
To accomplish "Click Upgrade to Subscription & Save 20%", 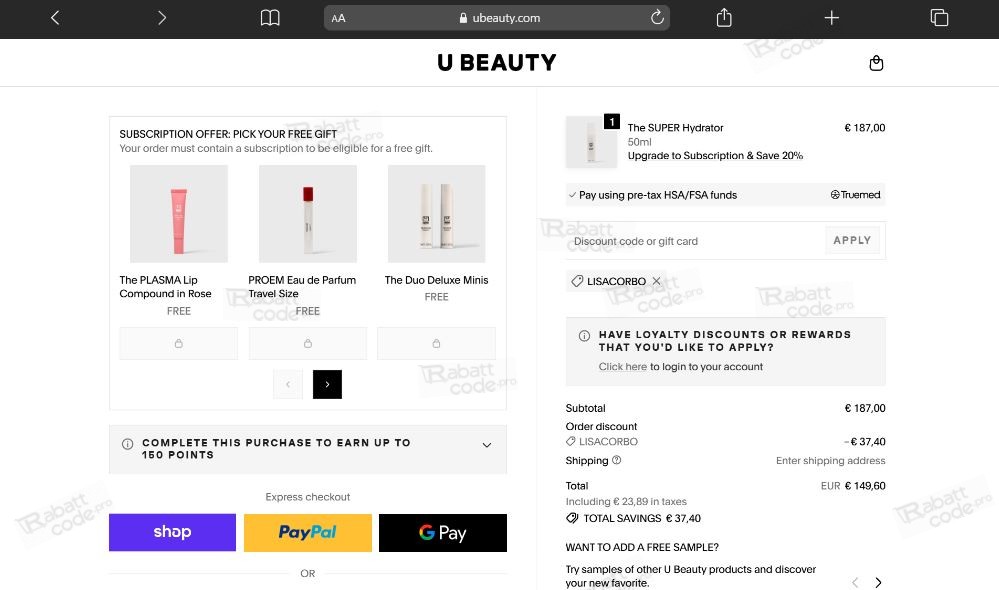I will click(715, 155).
